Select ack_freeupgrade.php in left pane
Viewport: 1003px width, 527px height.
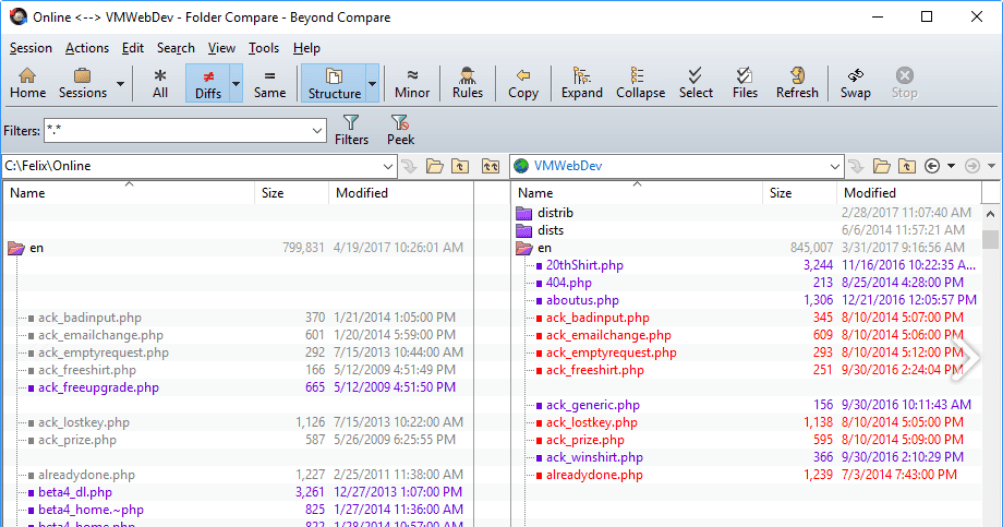click(98, 388)
